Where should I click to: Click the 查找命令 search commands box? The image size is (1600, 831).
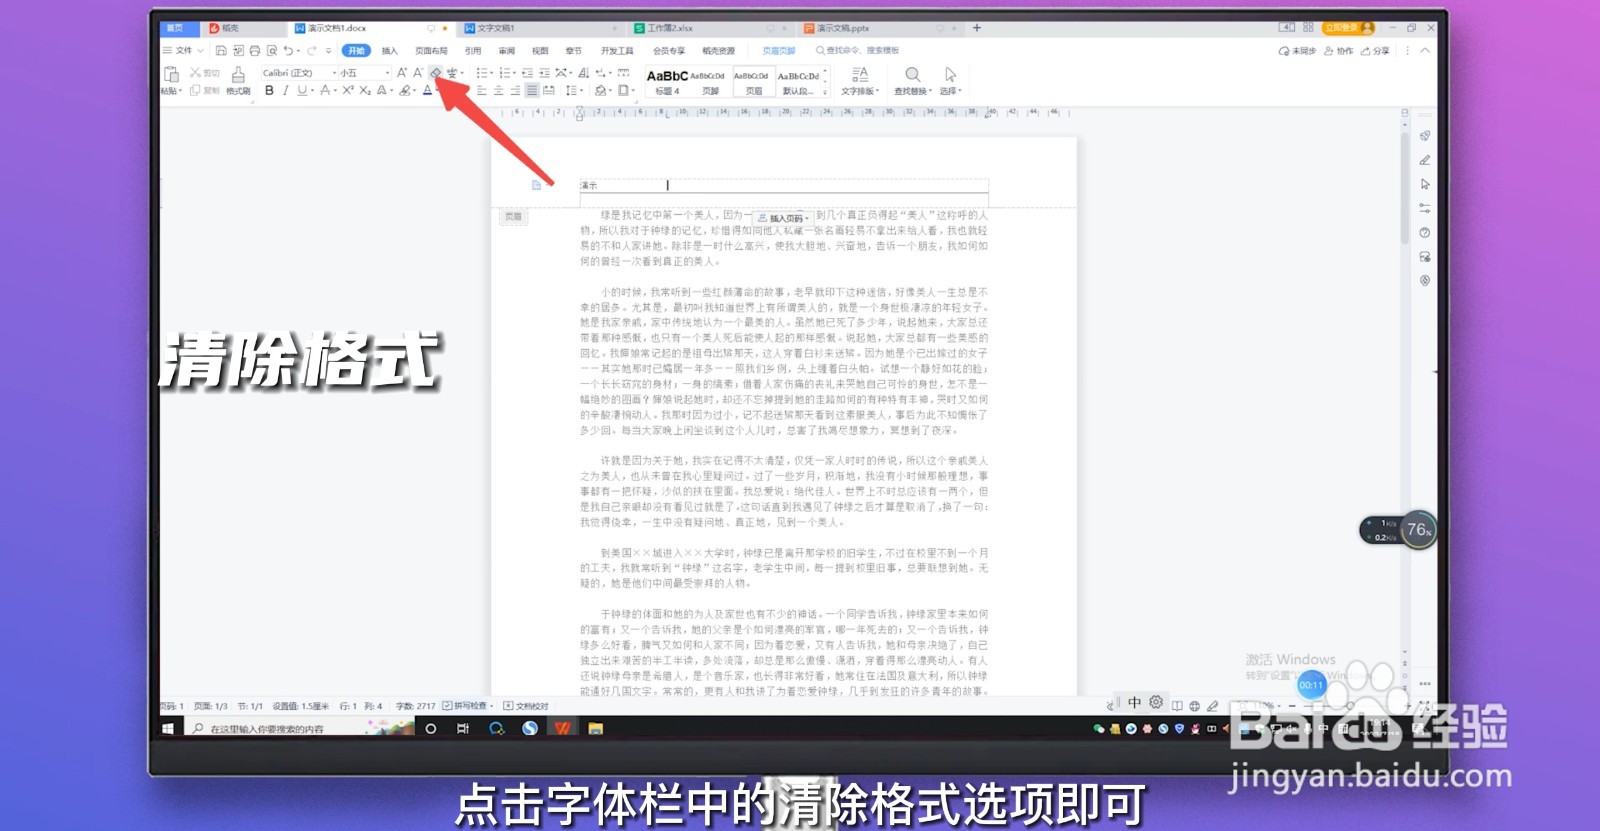click(x=858, y=50)
